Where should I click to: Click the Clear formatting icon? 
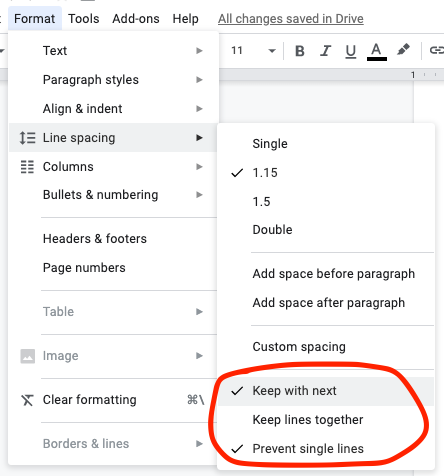click(27, 400)
